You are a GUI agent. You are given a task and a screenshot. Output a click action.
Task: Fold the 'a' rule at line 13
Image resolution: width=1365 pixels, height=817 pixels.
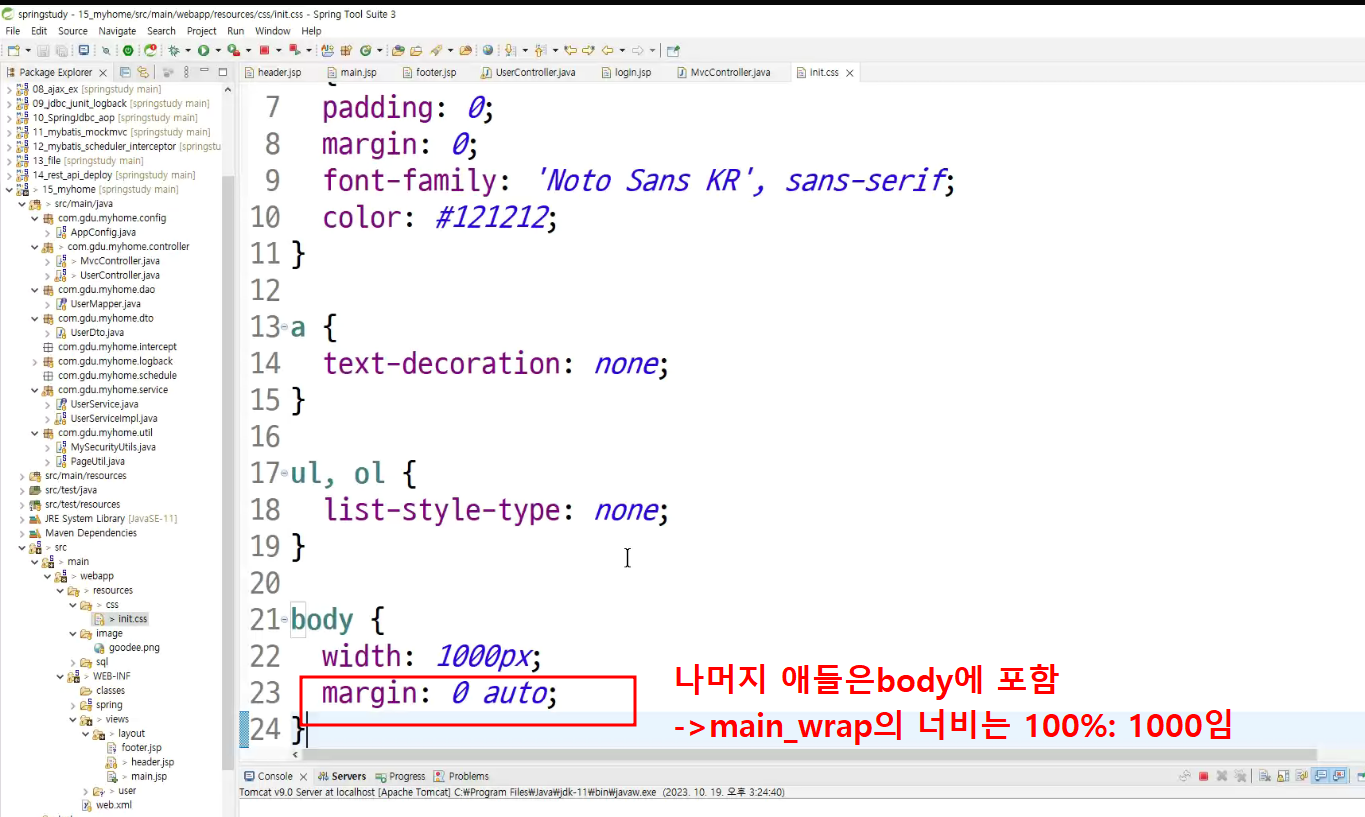click(285, 328)
